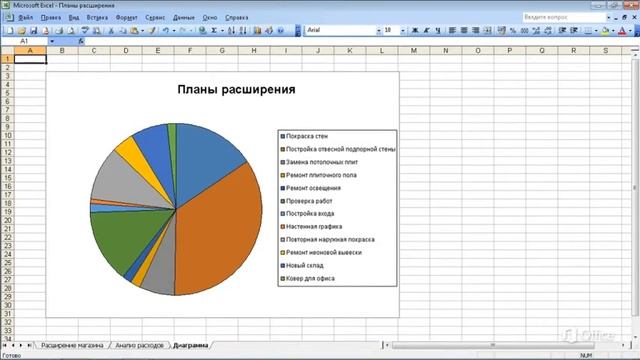Image resolution: width=640 pixels, height=360 pixels.
Task: Click the Save diskette icon
Action: click(x=33, y=30)
